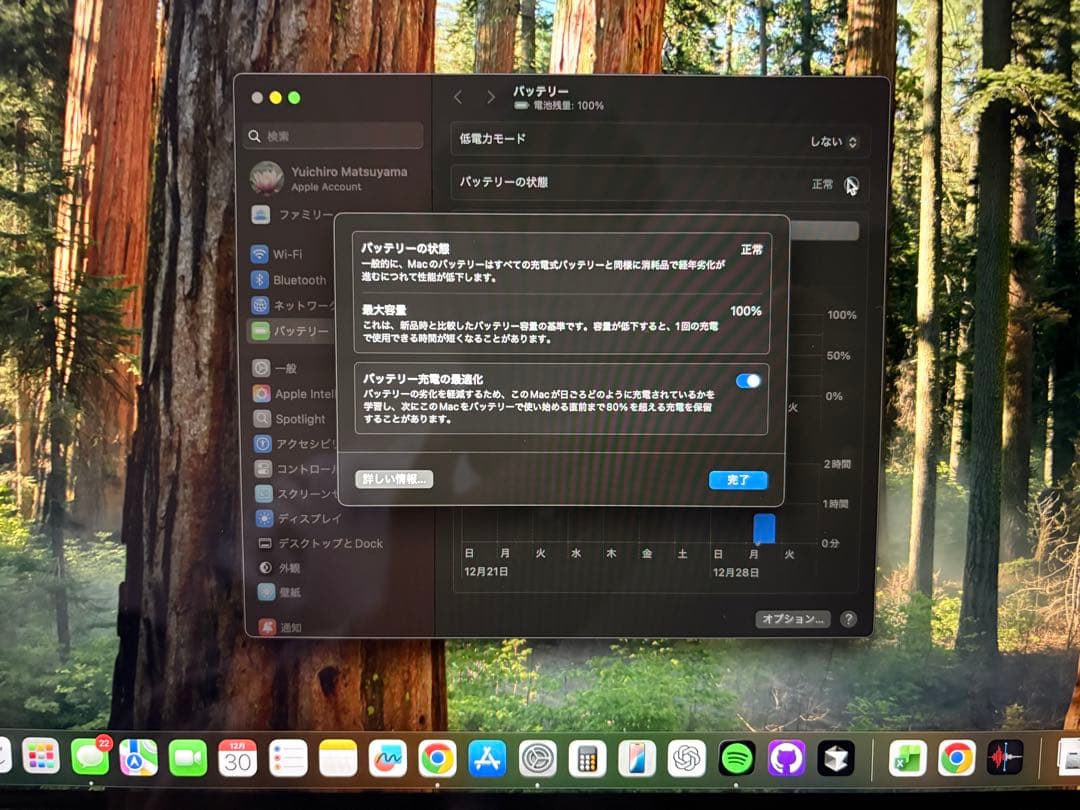Launch Spotify from the Dock
The height and width of the screenshot is (810, 1080).
[x=737, y=760]
